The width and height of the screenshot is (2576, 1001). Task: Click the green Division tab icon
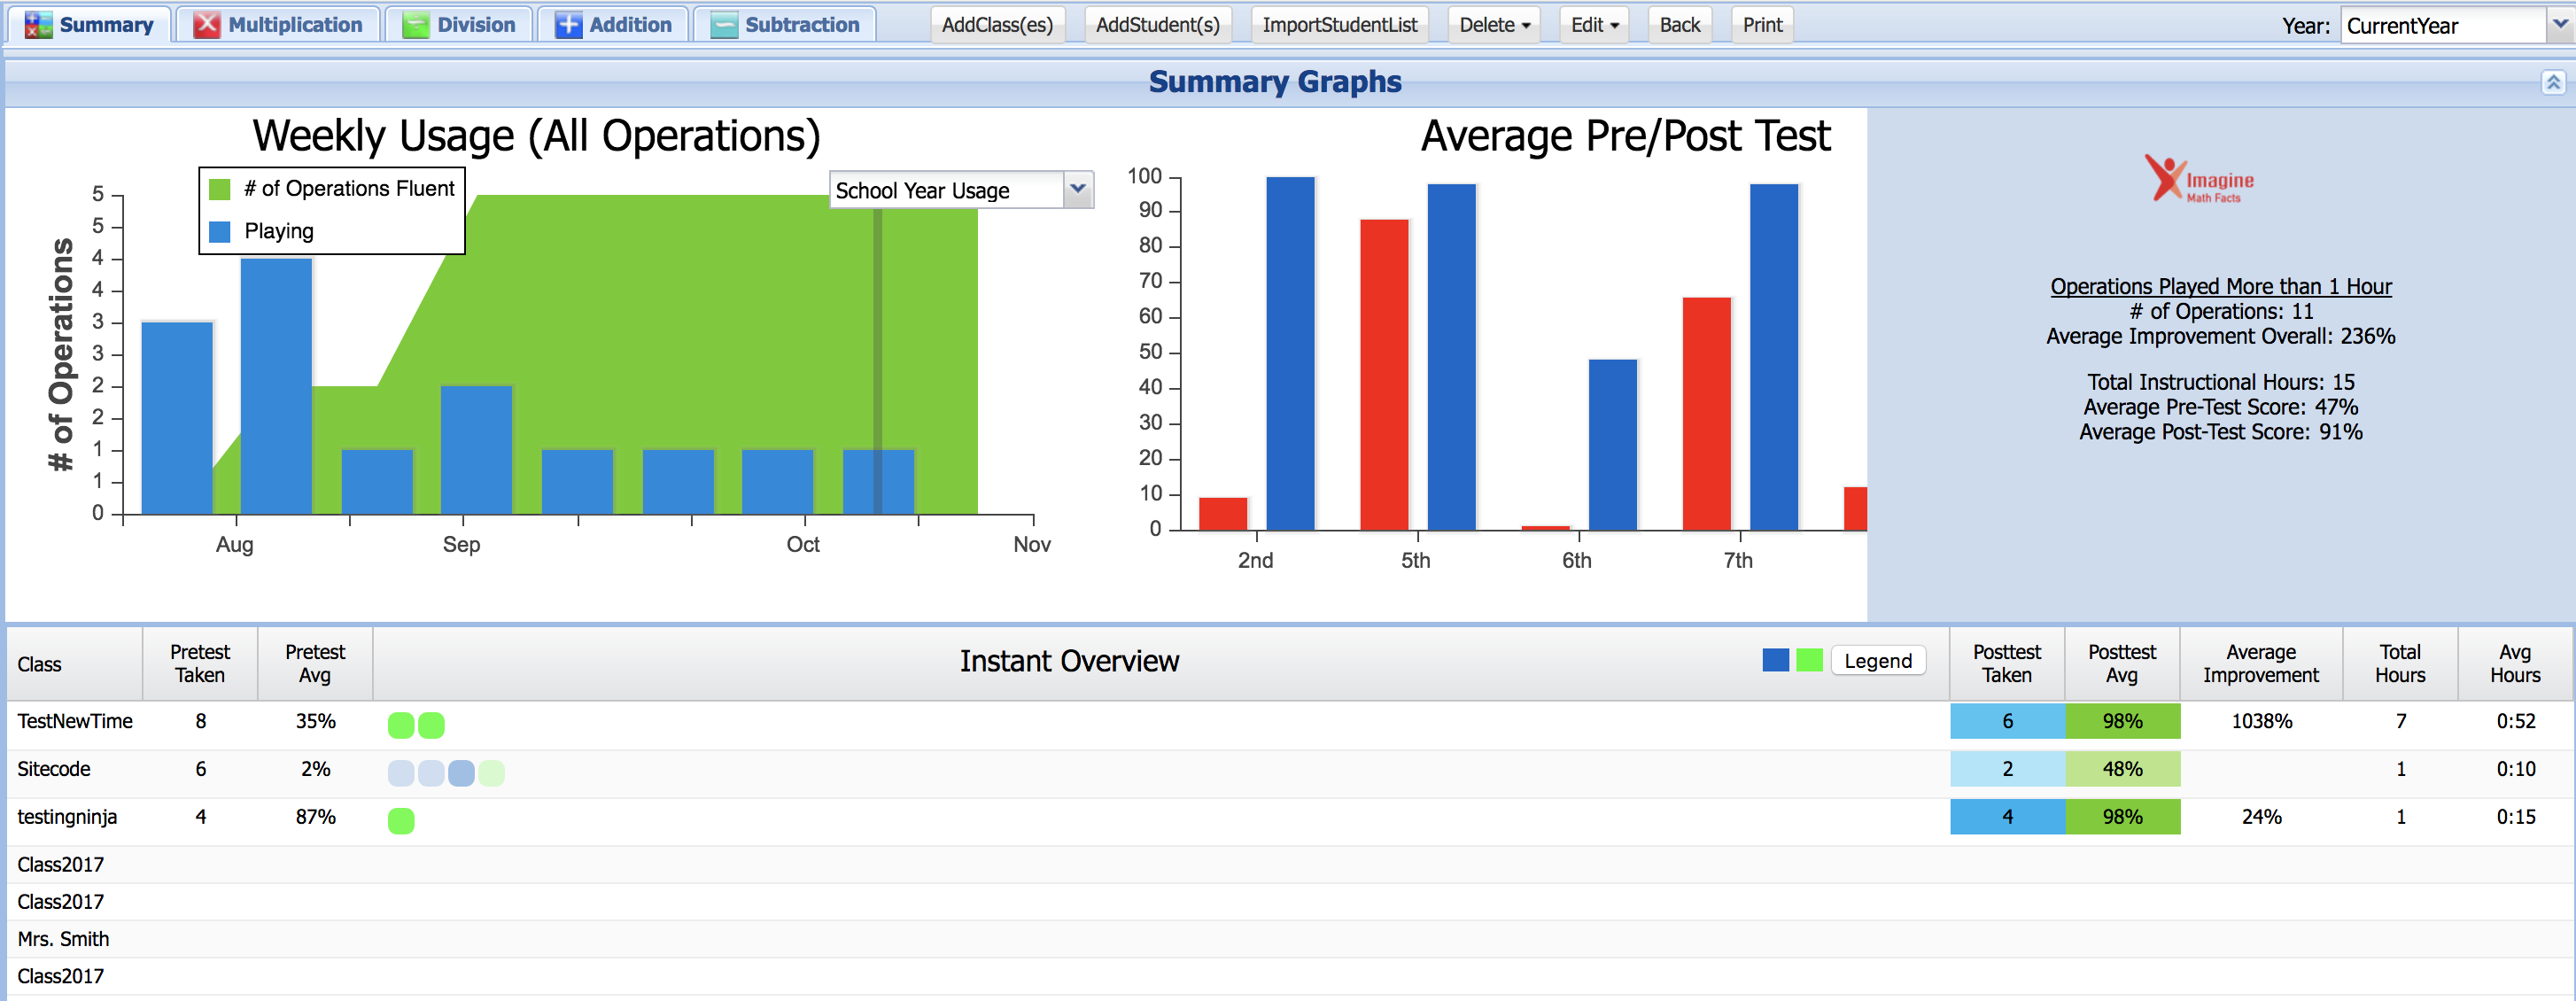pyautogui.click(x=415, y=25)
